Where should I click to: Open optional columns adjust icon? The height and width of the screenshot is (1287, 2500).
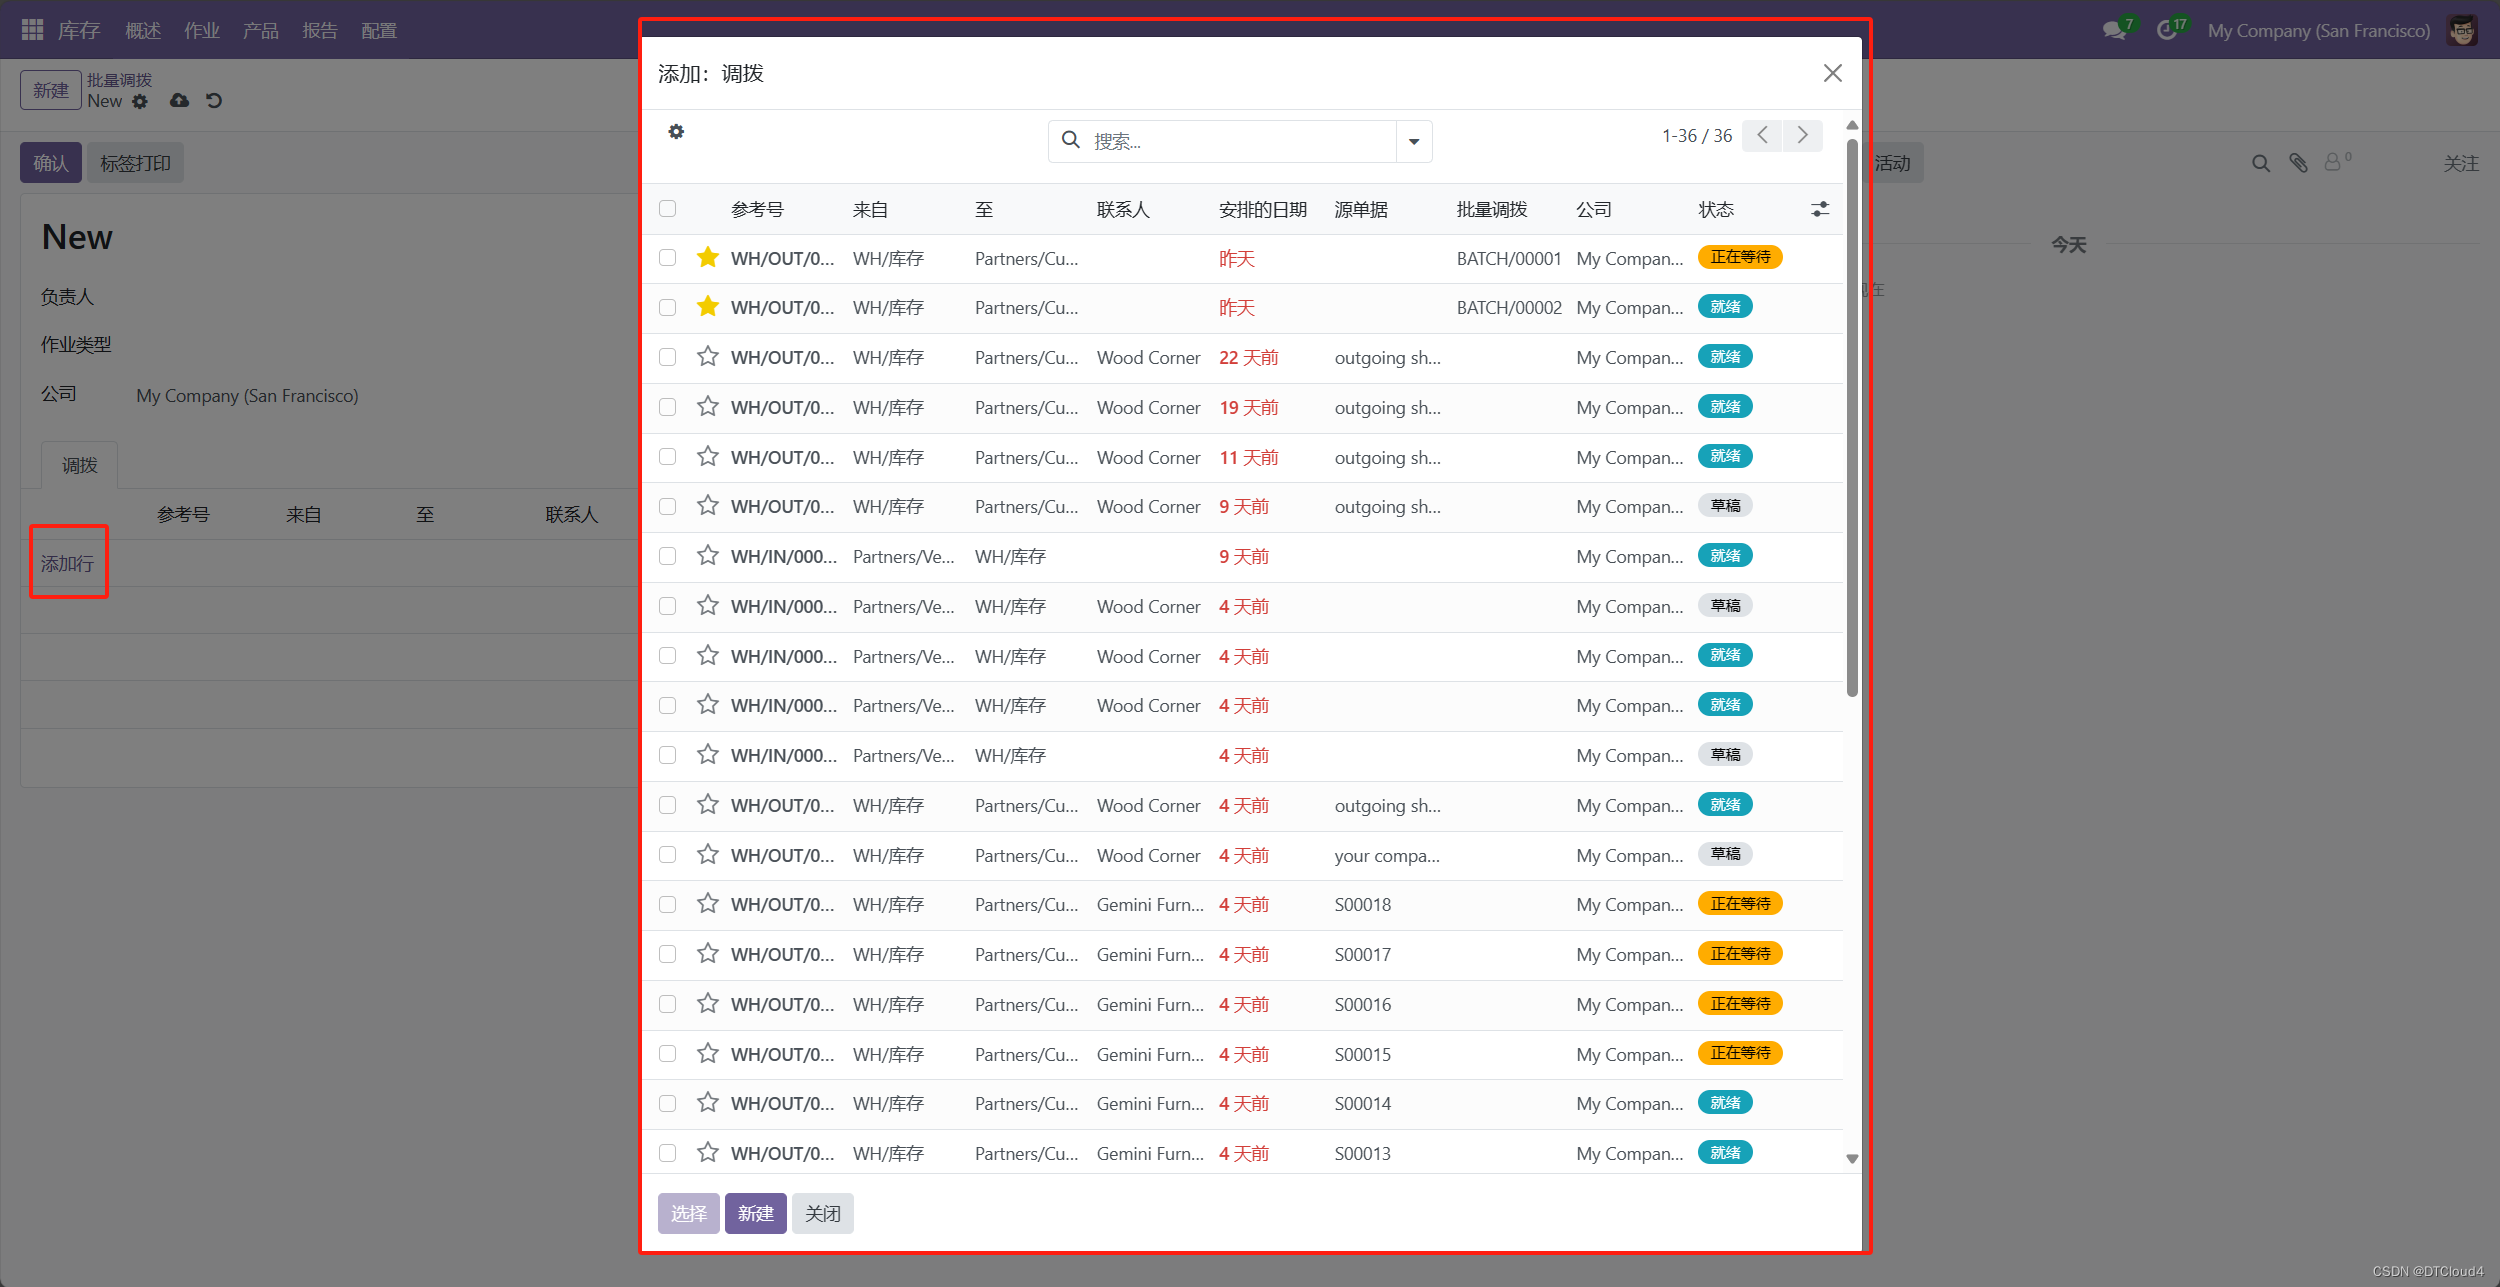pos(1820,209)
